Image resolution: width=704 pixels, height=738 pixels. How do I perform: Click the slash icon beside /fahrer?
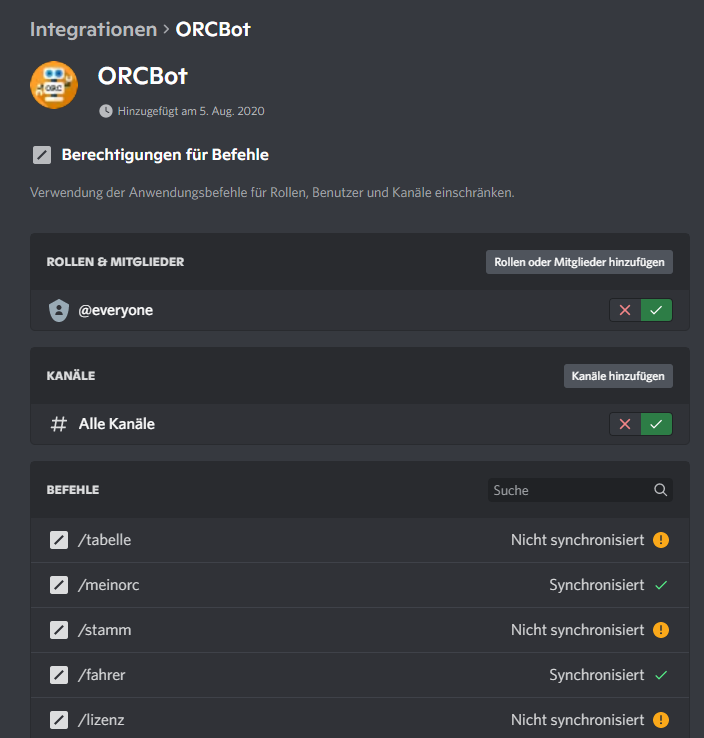(x=59, y=675)
